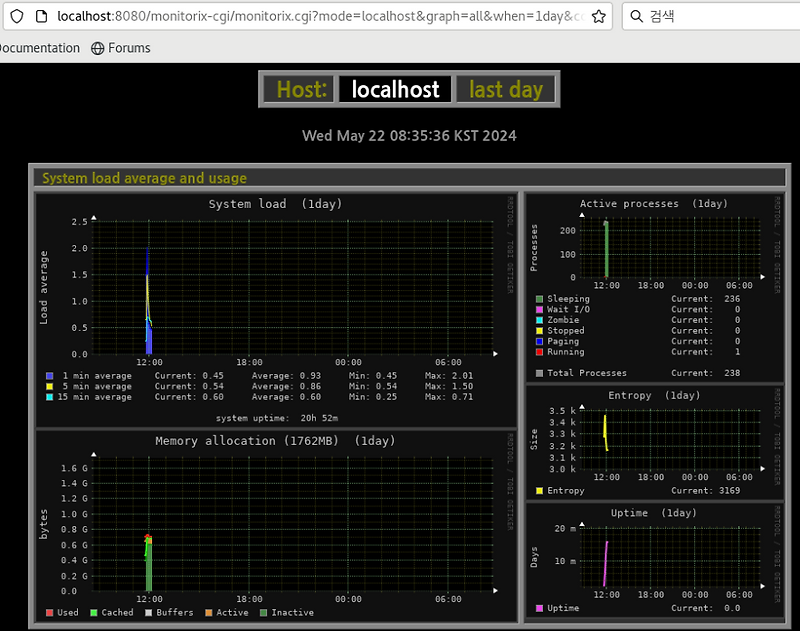The height and width of the screenshot is (631, 800).
Task: Click the magnifier icon in the search box
Action: point(636,16)
